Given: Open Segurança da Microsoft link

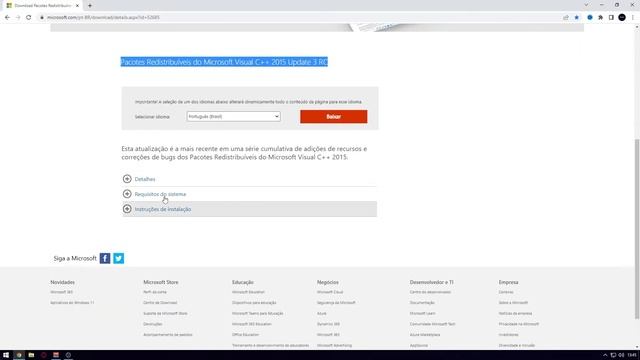Looking at the screenshot, I should click(336, 303).
